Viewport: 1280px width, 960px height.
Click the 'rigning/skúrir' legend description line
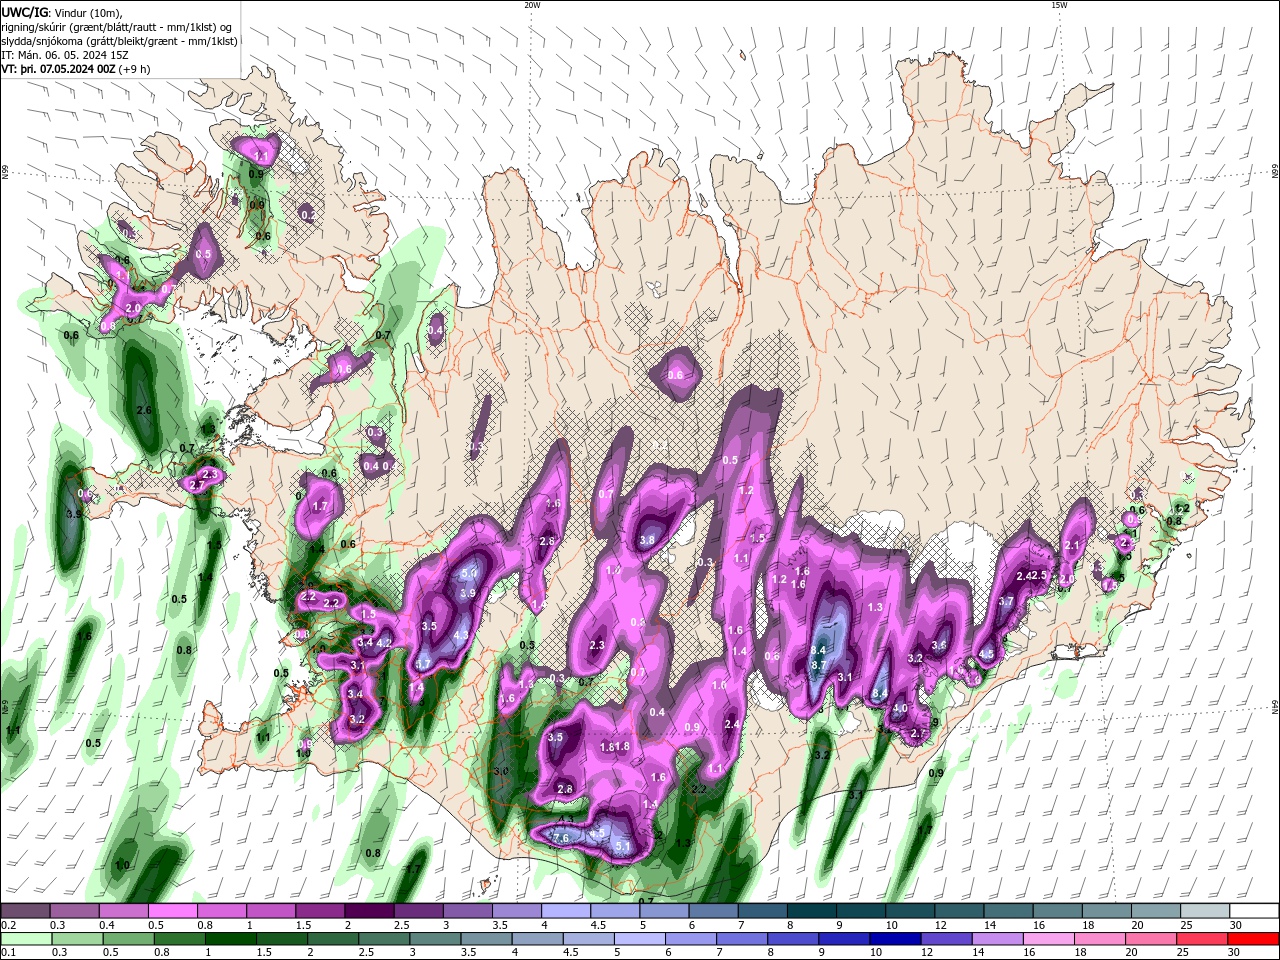tap(117, 27)
